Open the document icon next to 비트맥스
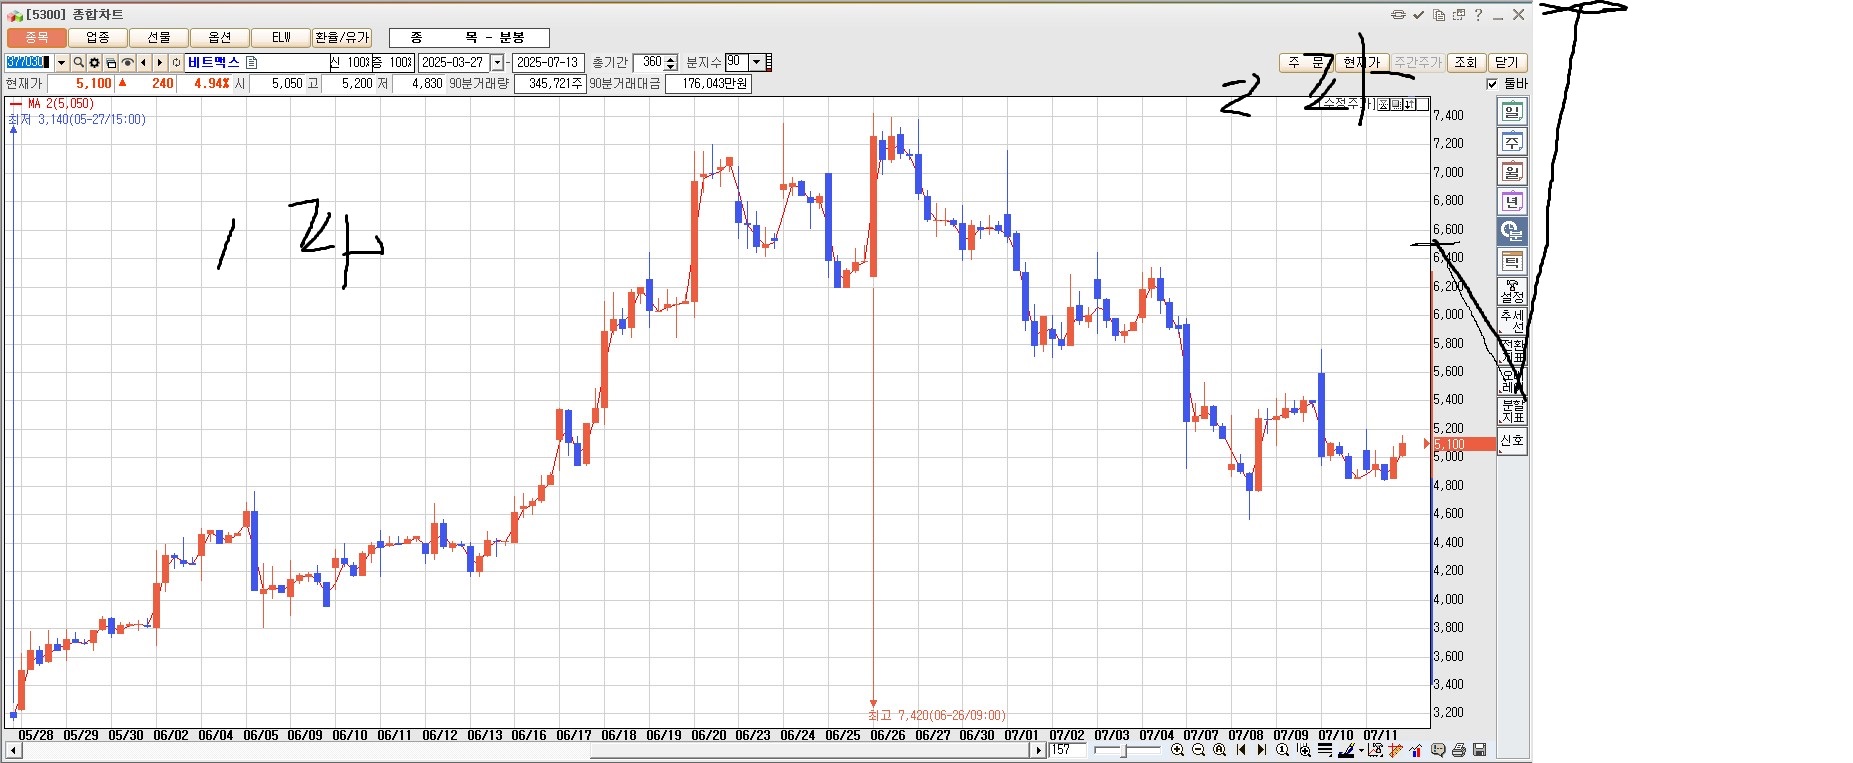 click(252, 62)
